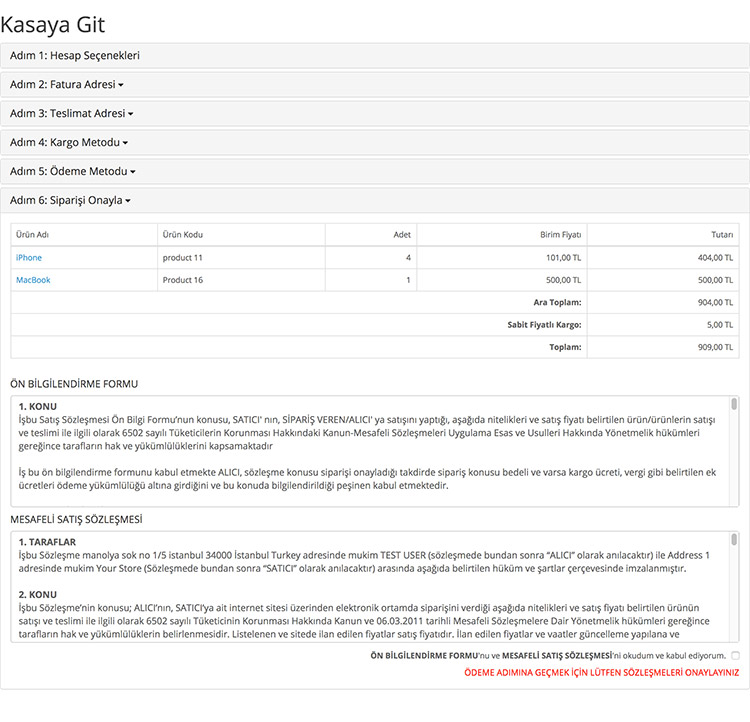Tick the agreements acceptance checkbox
The image size is (750, 722).
click(x=735, y=655)
